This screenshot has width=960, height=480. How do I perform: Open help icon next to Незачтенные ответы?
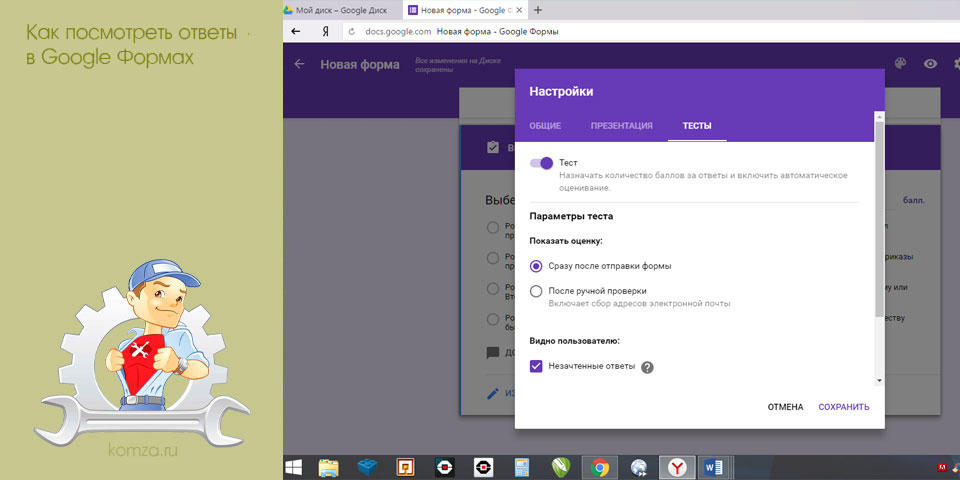click(647, 367)
